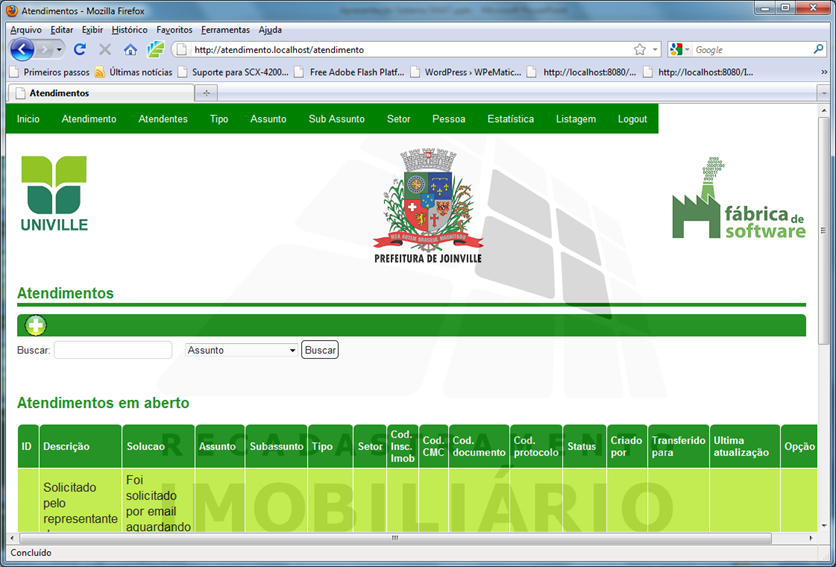Open the Primeiros passos bookmark
The width and height of the screenshot is (836, 567).
50,72
